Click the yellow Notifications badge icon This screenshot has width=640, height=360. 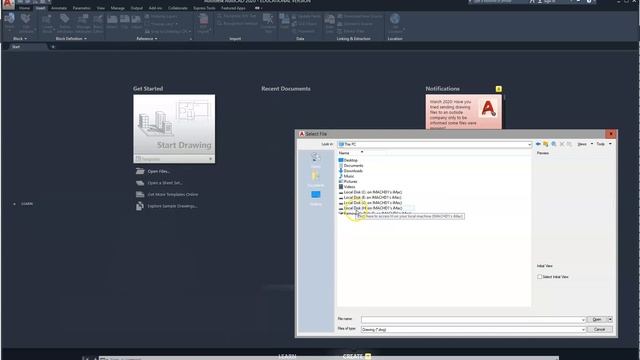[x=498, y=89]
